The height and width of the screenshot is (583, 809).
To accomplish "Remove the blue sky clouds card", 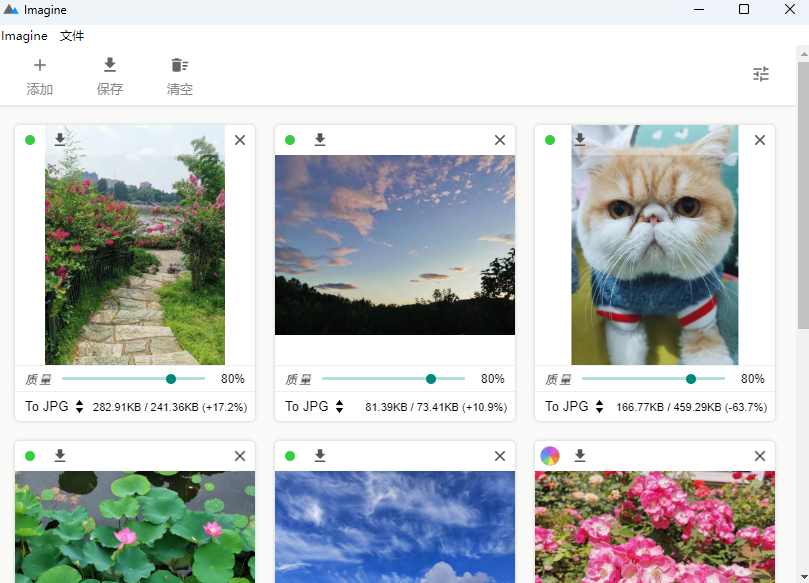I will [x=500, y=456].
